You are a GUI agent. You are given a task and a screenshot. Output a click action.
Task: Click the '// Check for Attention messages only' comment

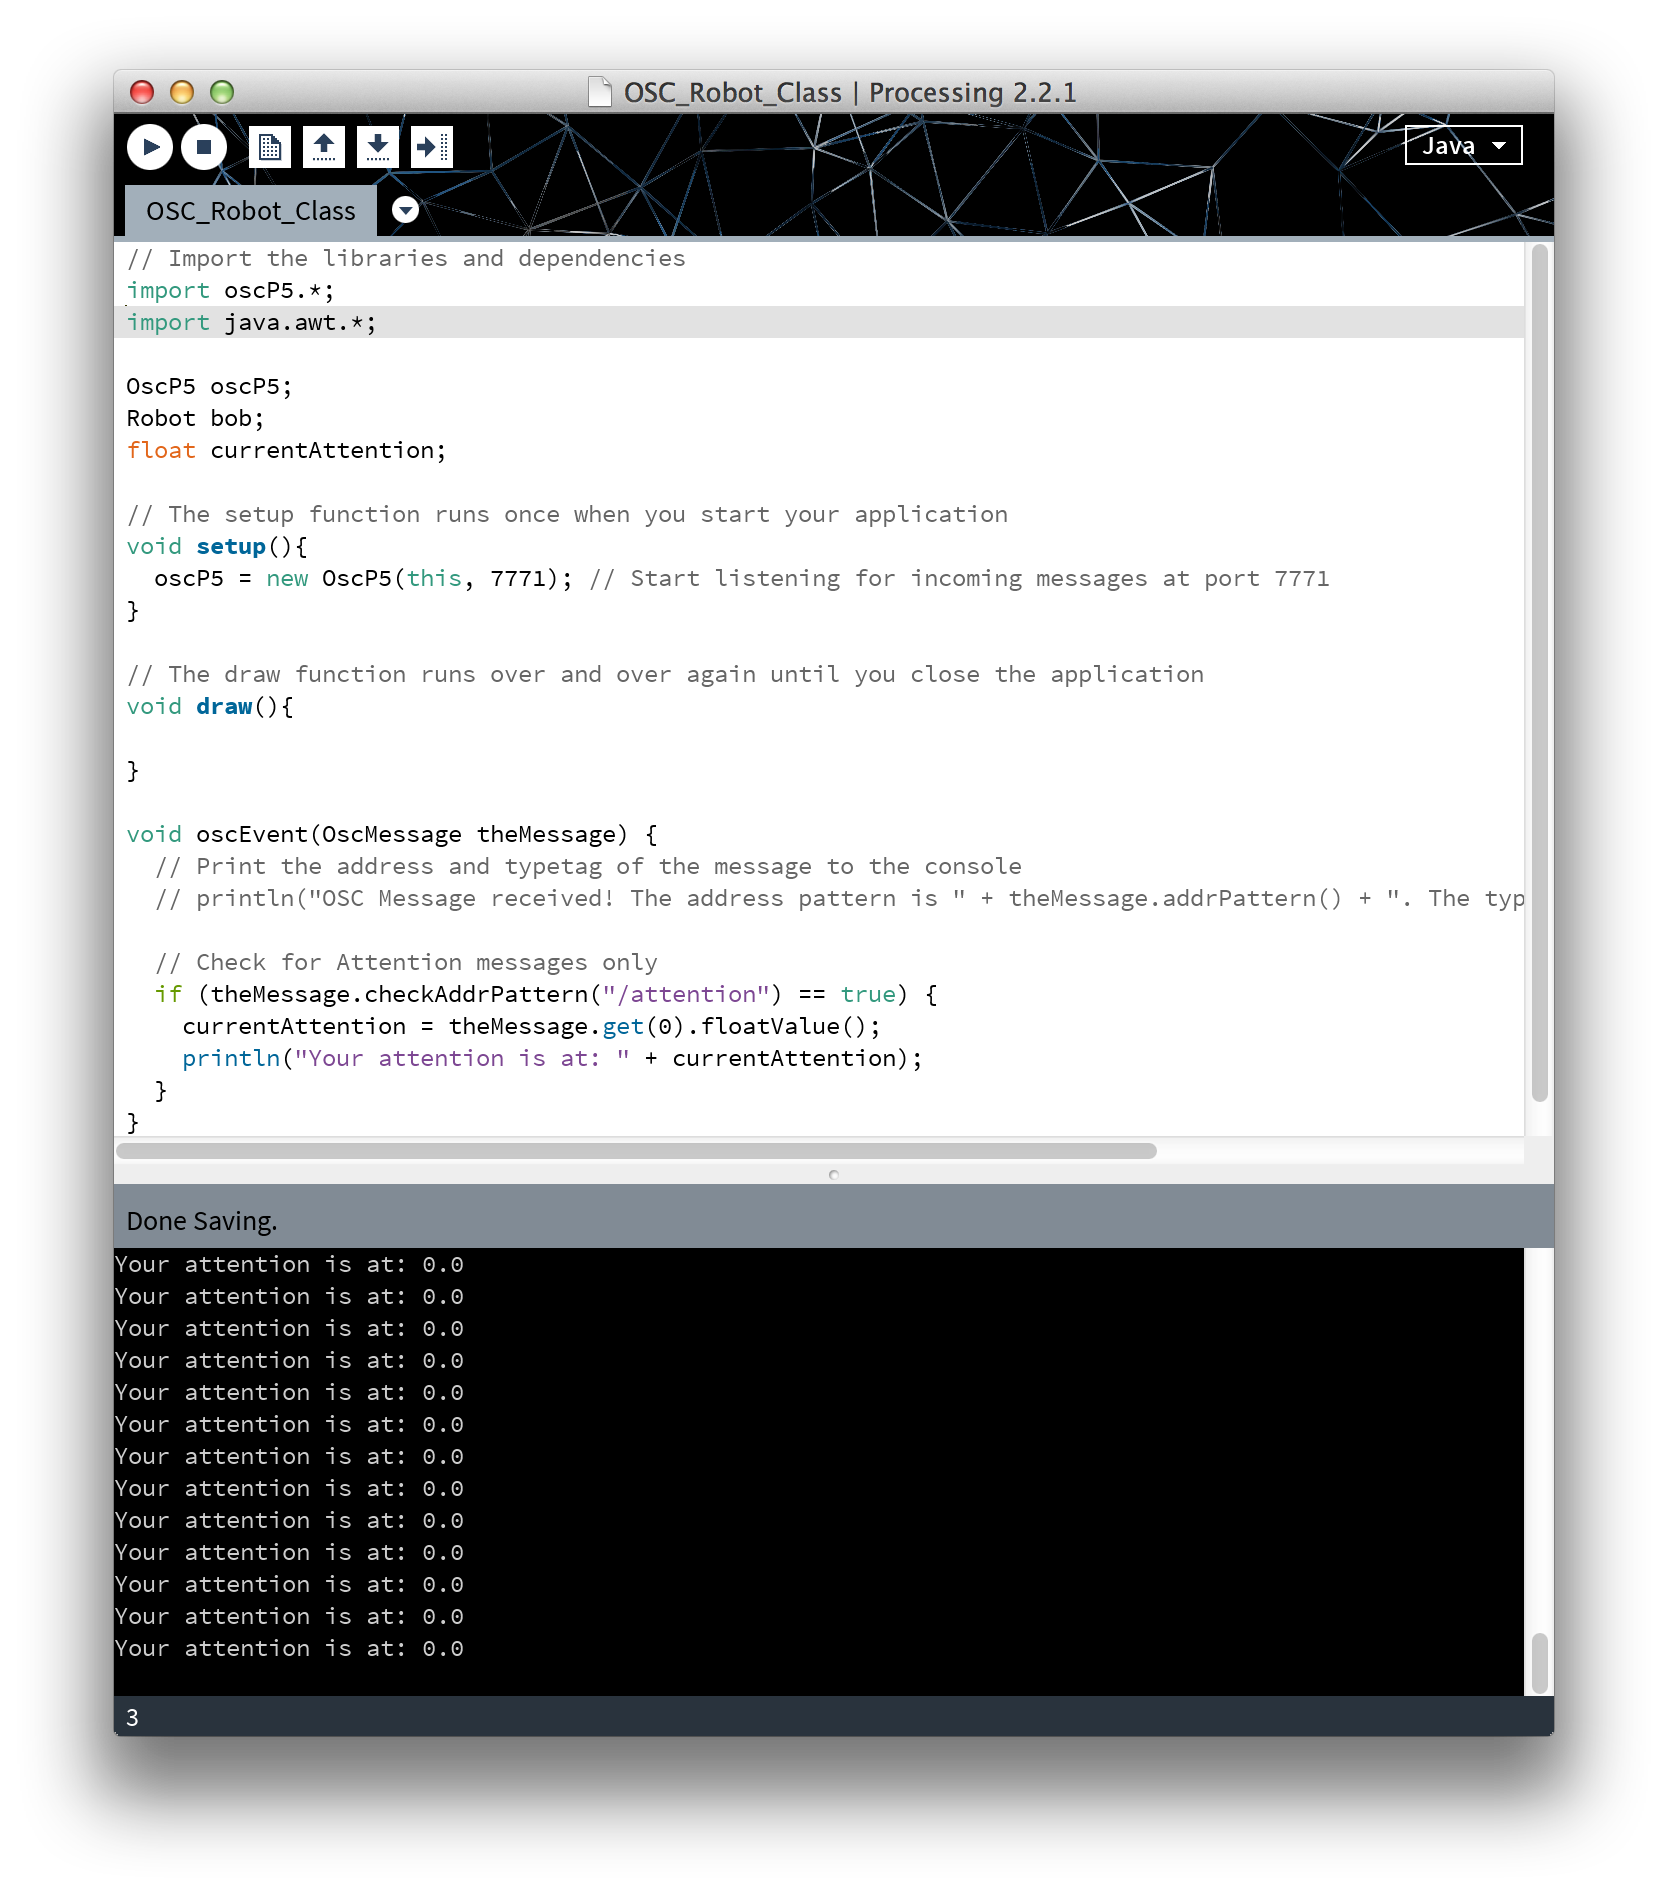click(x=406, y=962)
